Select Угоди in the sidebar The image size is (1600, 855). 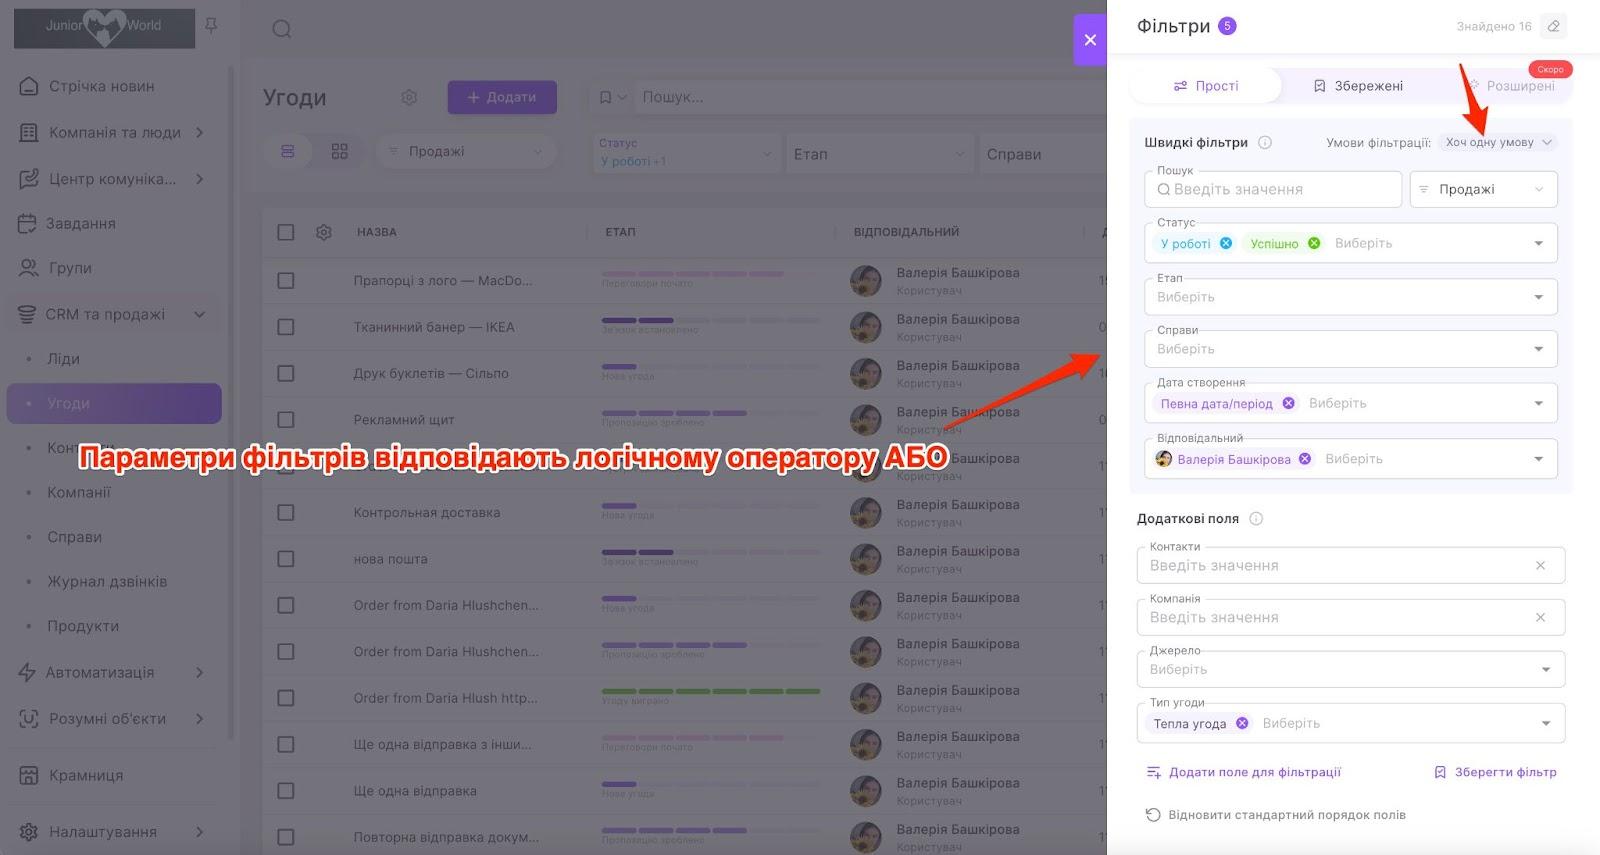point(114,403)
